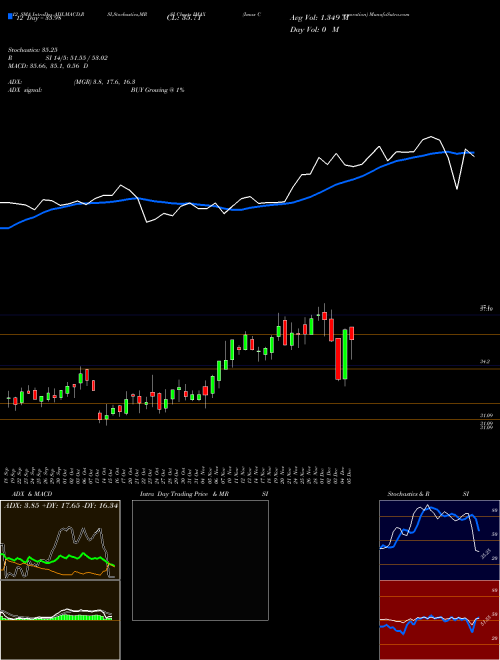Click the tall green candle near chart end
The height and width of the screenshot is (660, 500).
tap(345, 354)
